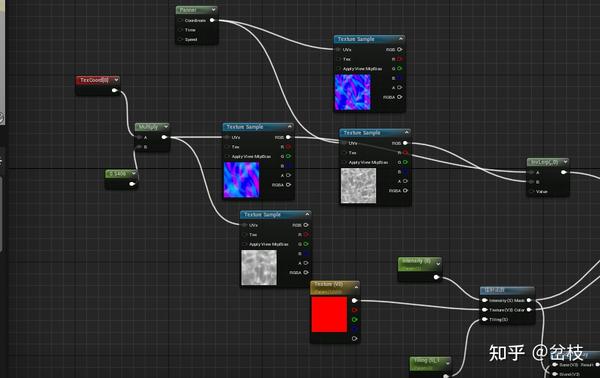Screen dimensions: 600x378
Task: Click the TexCoord[0] node's output pin
Action: (x=114, y=90)
